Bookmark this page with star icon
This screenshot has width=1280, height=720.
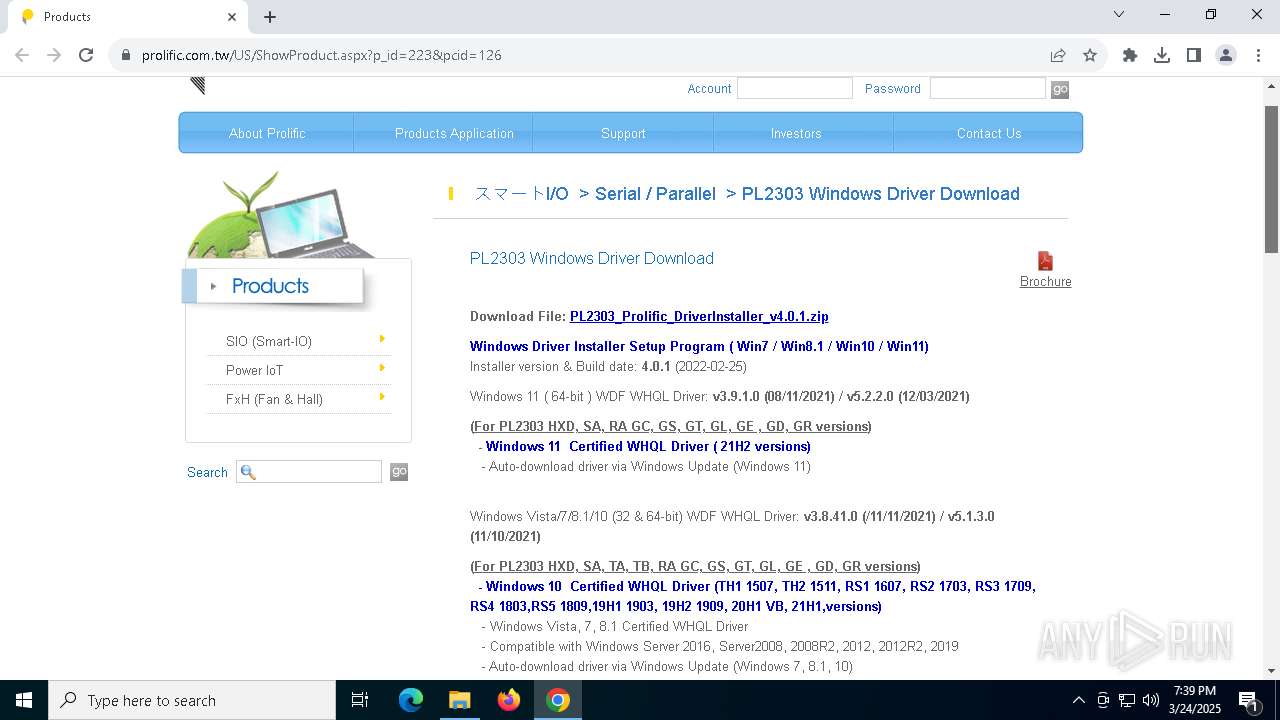point(1090,55)
